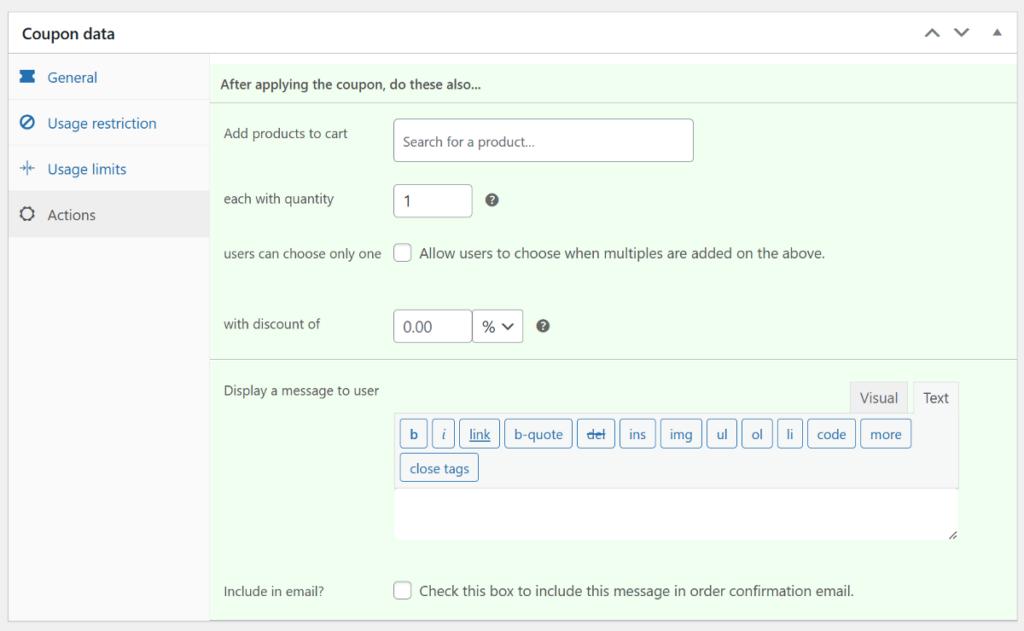Screen dimensions: 1024x631
Task: Open help tooltip beside quantity field
Action: pos(492,200)
